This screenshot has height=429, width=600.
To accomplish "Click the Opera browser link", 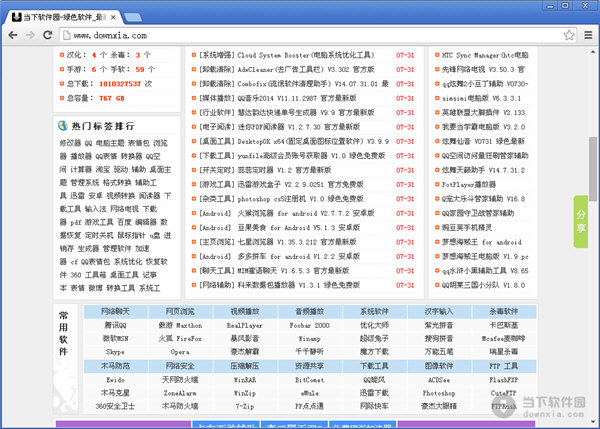I will click(x=180, y=352).
